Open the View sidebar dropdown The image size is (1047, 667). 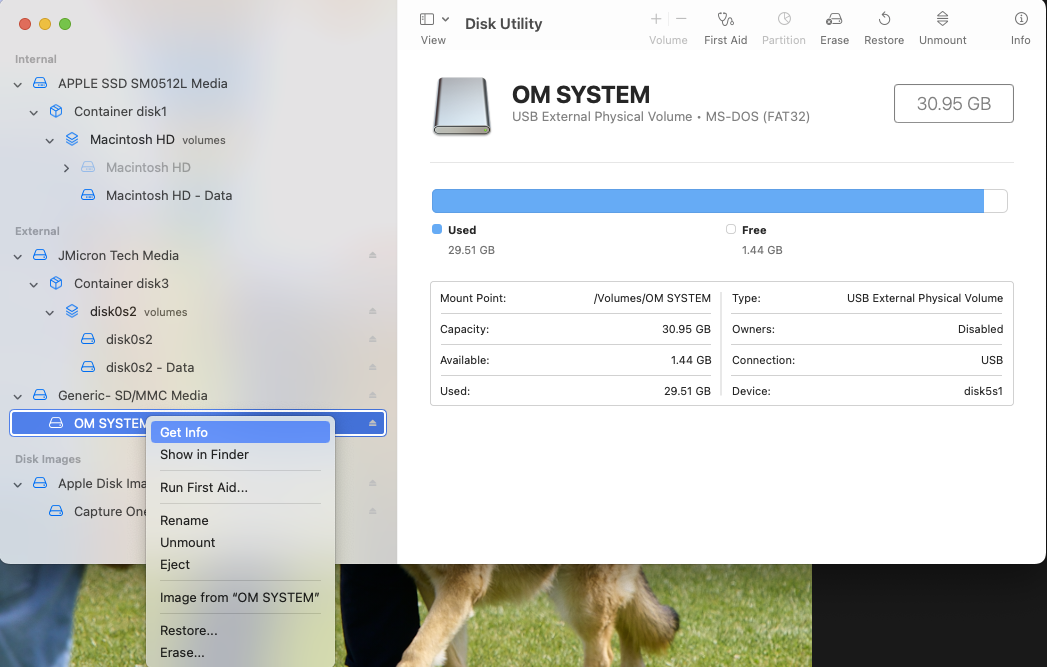434,20
